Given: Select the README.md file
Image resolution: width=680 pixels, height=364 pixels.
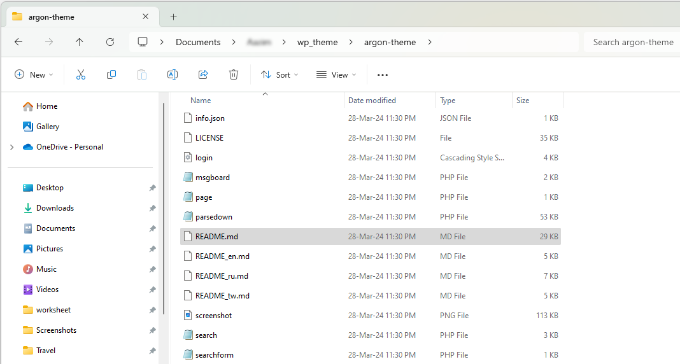Looking at the screenshot, I should (x=370, y=236).
